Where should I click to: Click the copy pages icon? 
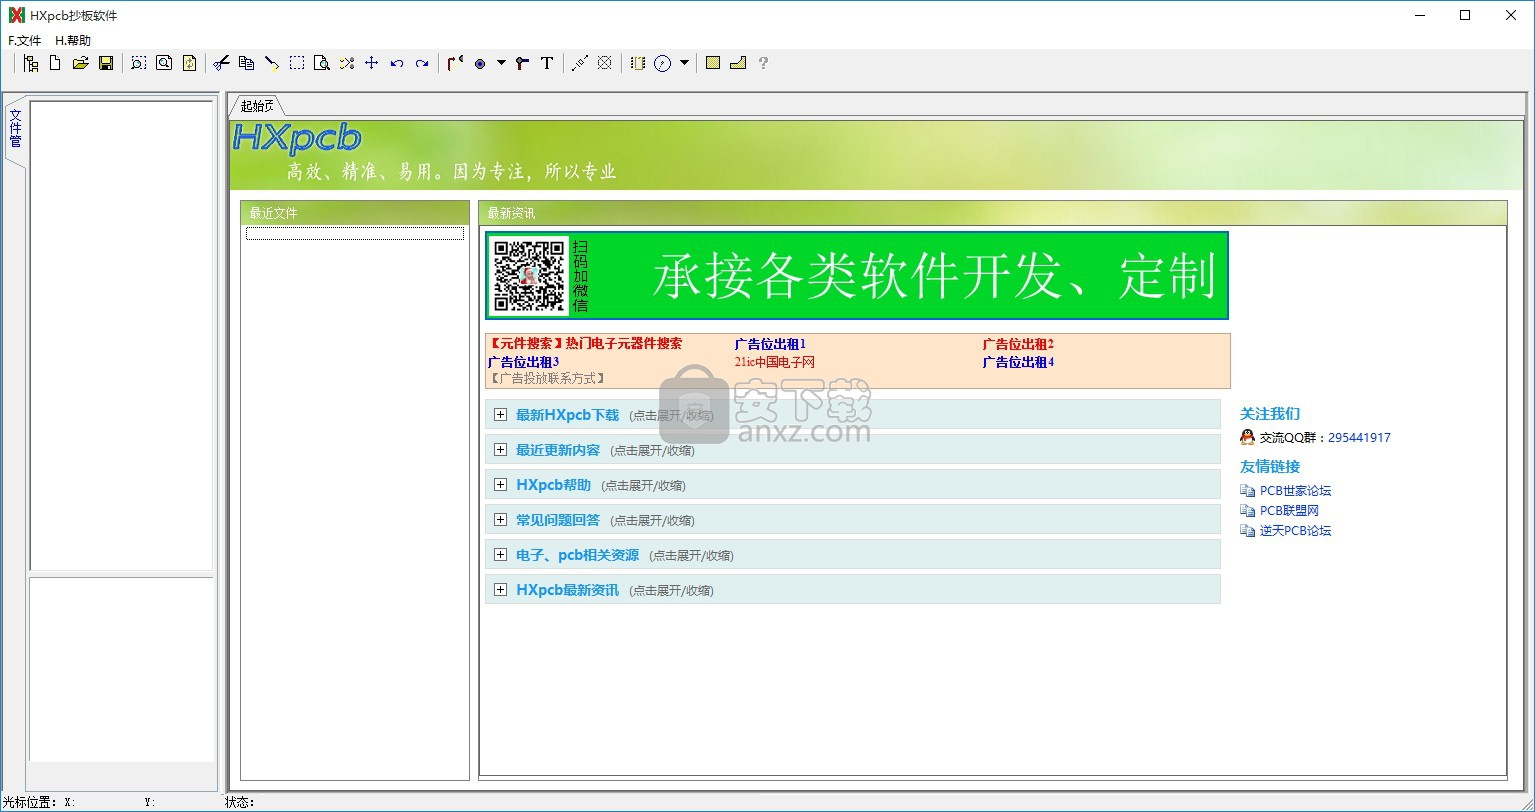click(x=246, y=63)
